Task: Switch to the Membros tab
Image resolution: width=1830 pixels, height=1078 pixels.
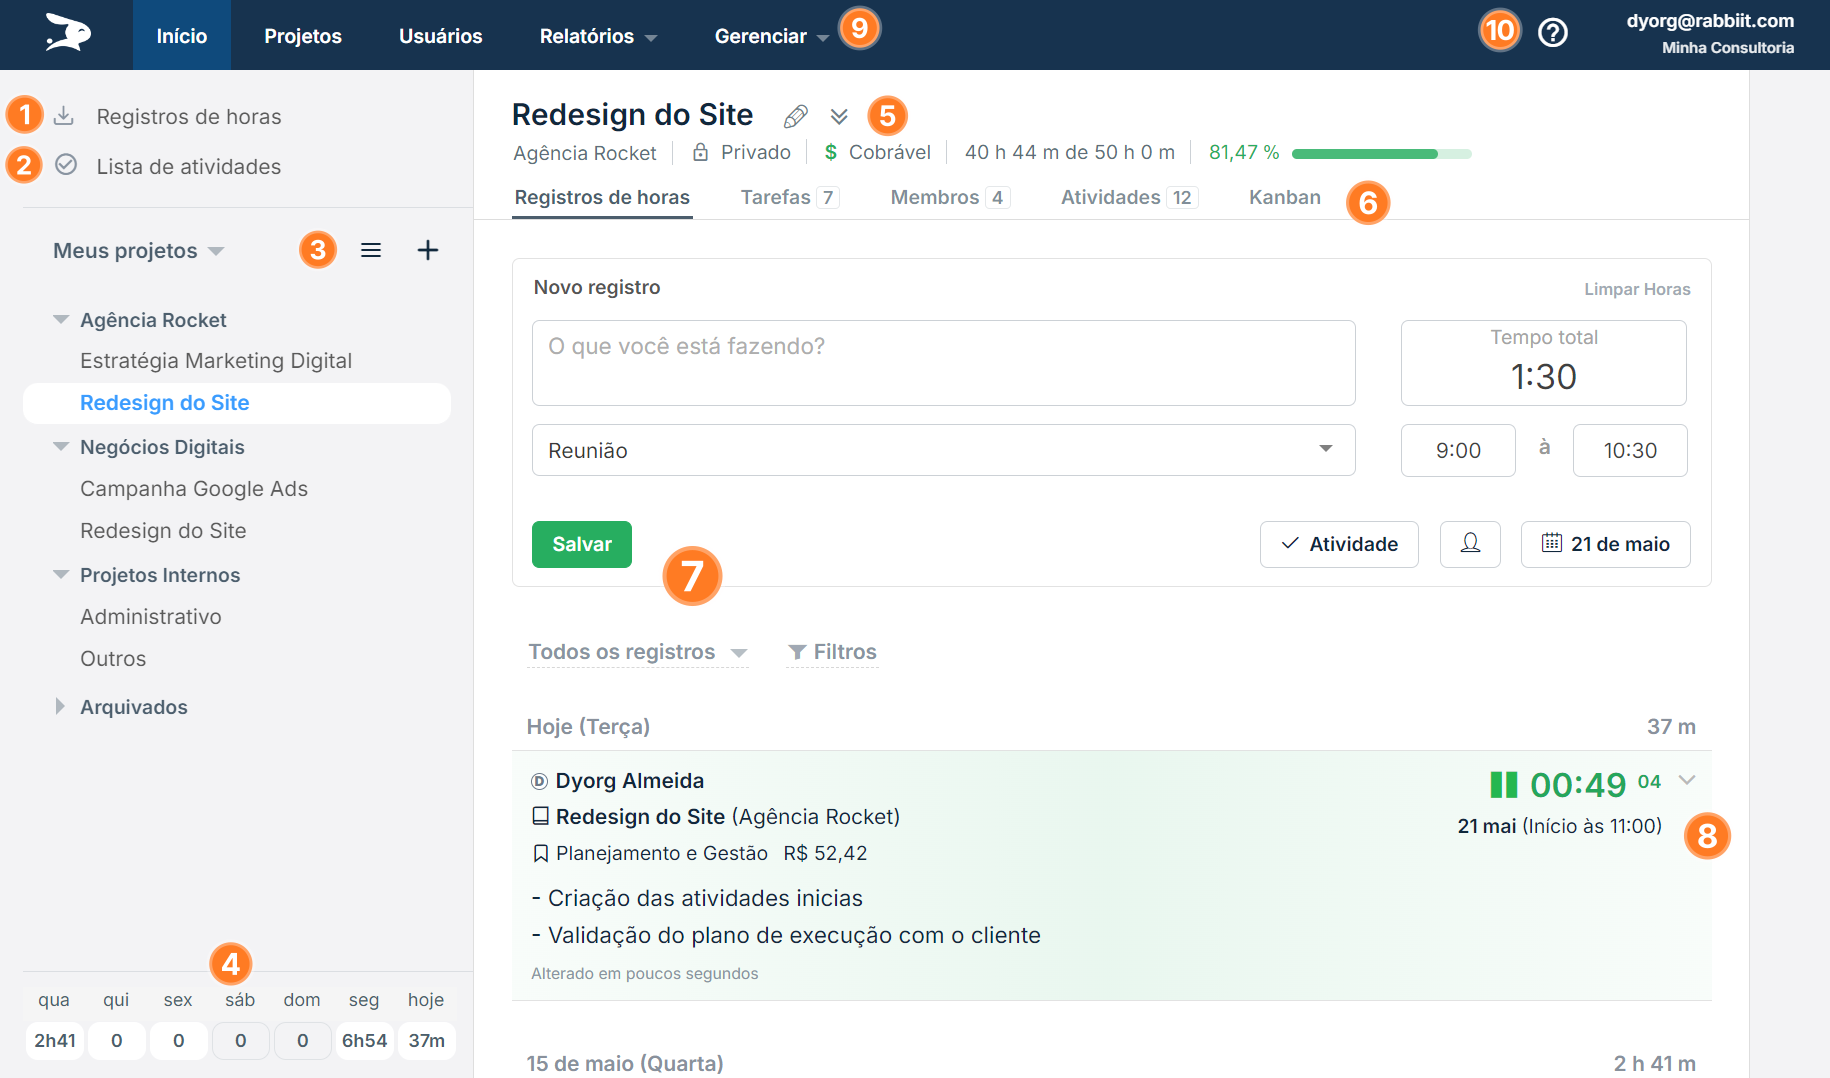Action: pyautogui.click(x=950, y=197)
